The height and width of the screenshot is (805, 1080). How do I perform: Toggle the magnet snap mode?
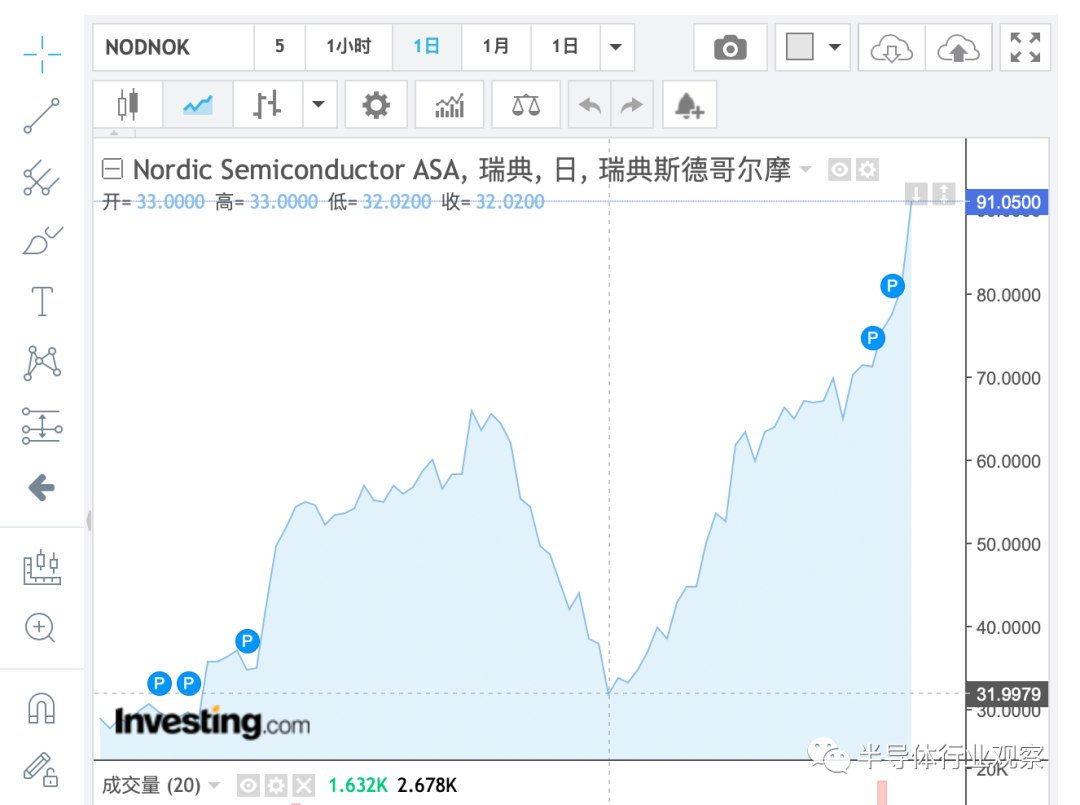[41, 708]
